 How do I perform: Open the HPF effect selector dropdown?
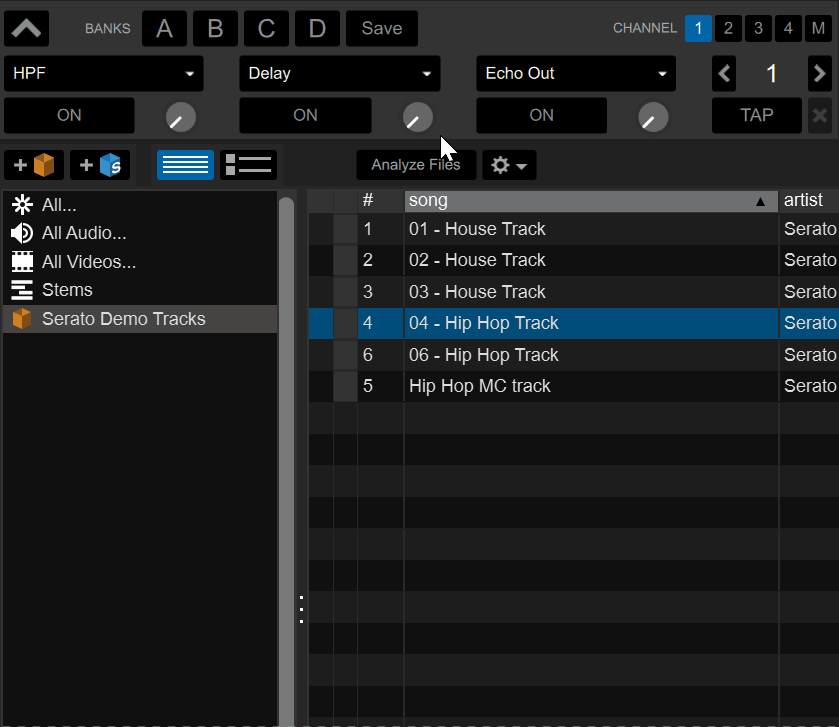pos(103,74)
